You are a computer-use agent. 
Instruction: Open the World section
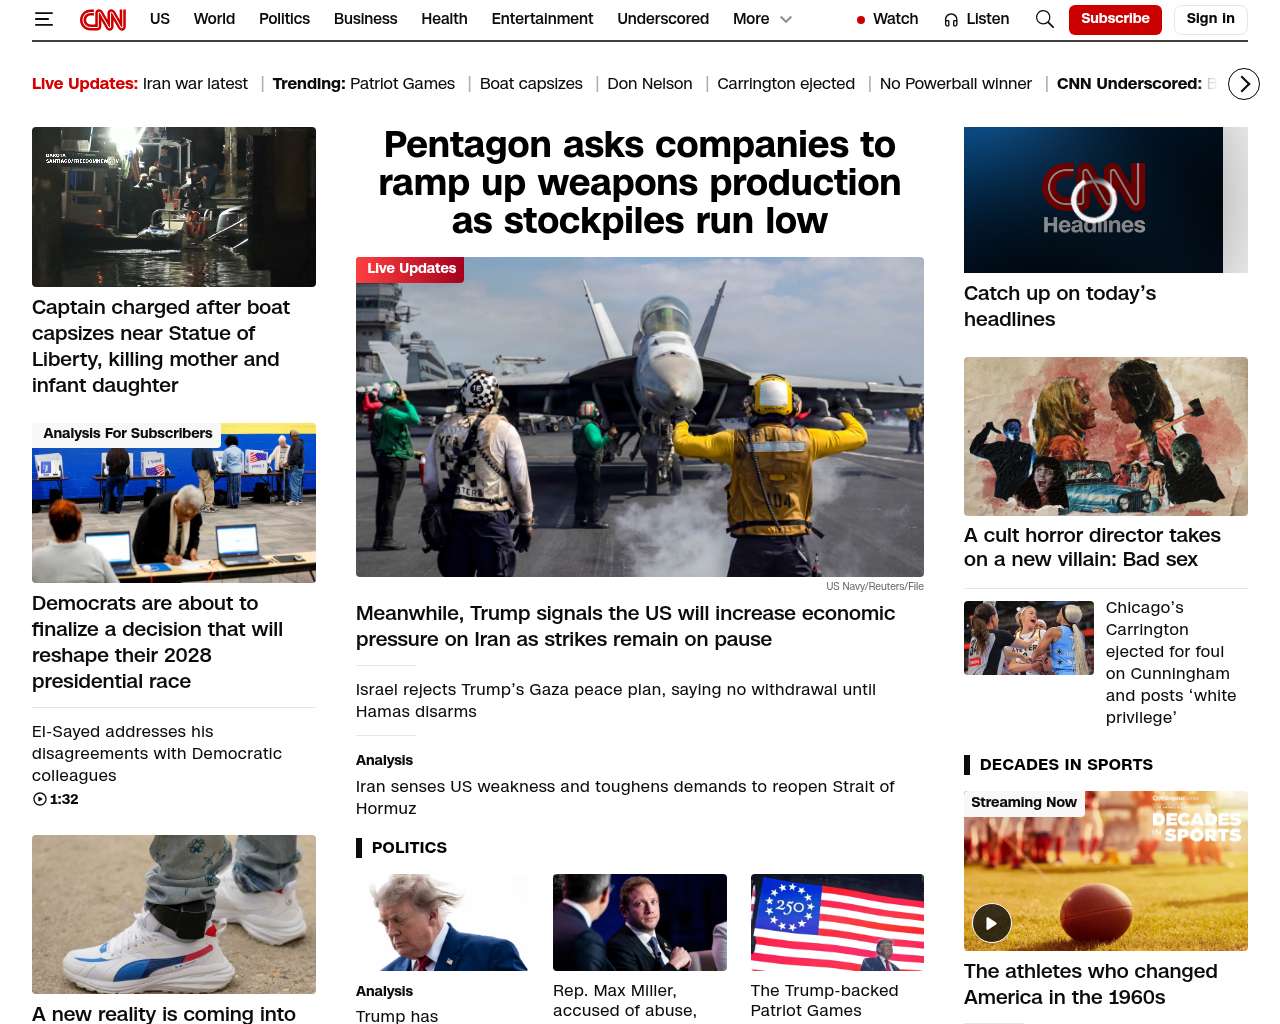[214, 19]
